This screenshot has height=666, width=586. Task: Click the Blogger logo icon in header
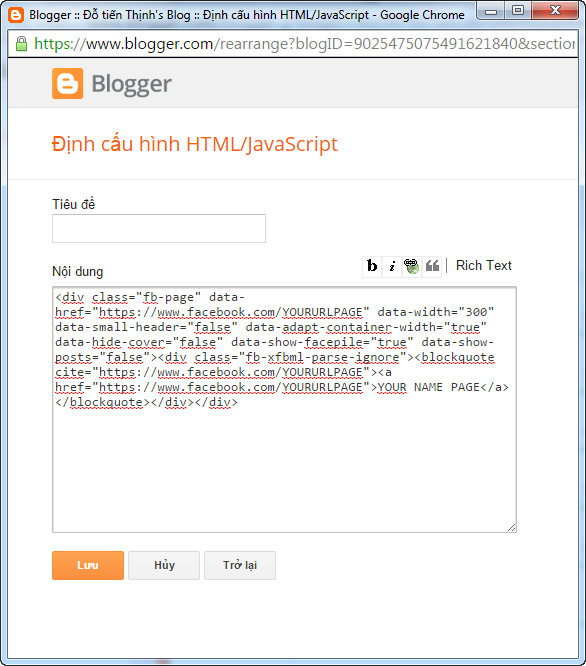coord(68,83)
